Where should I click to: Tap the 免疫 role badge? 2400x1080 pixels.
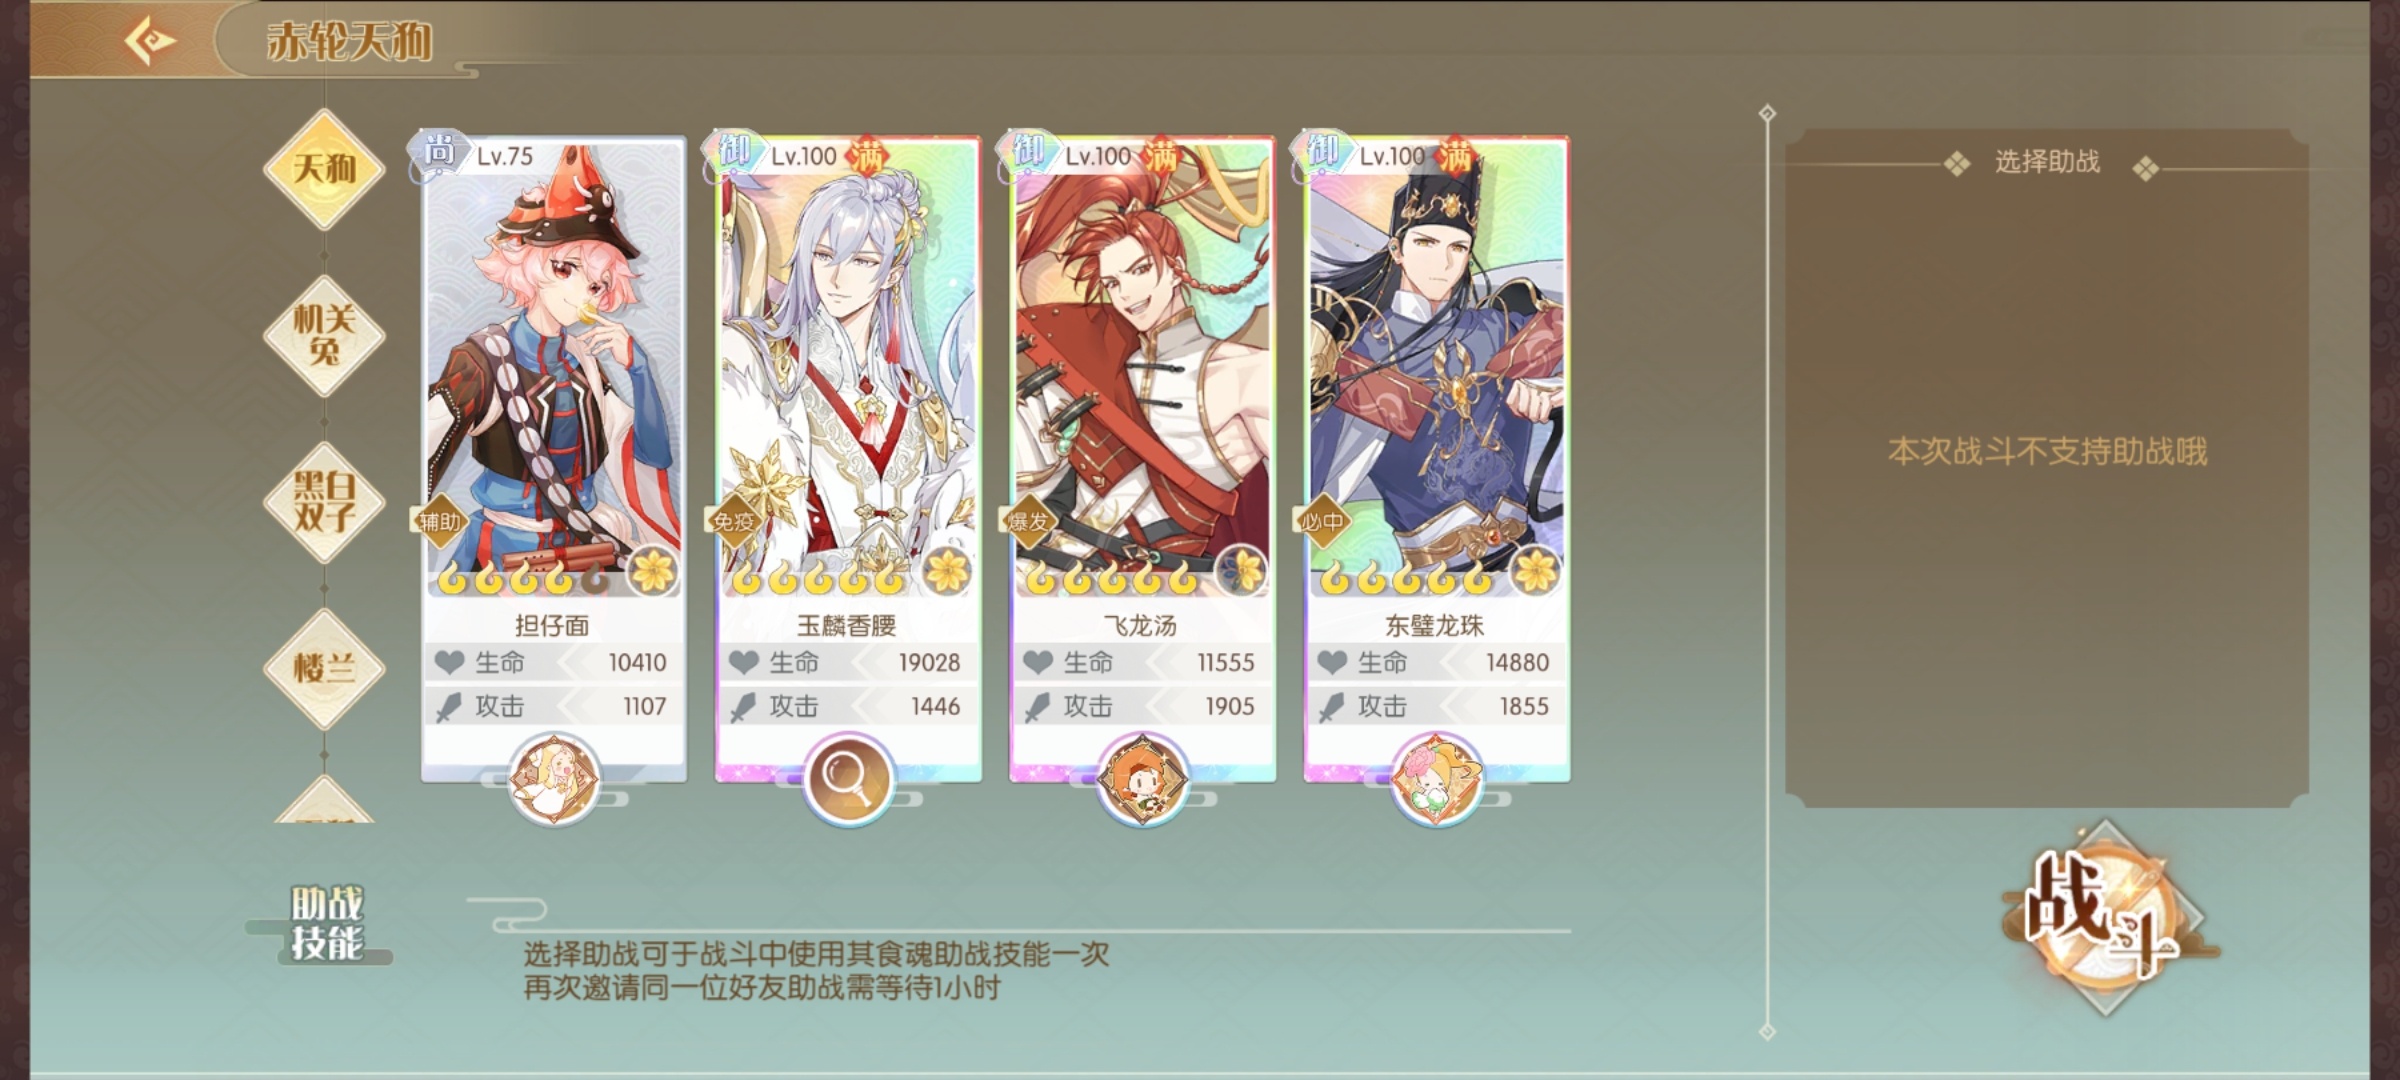tap(734, 521)
